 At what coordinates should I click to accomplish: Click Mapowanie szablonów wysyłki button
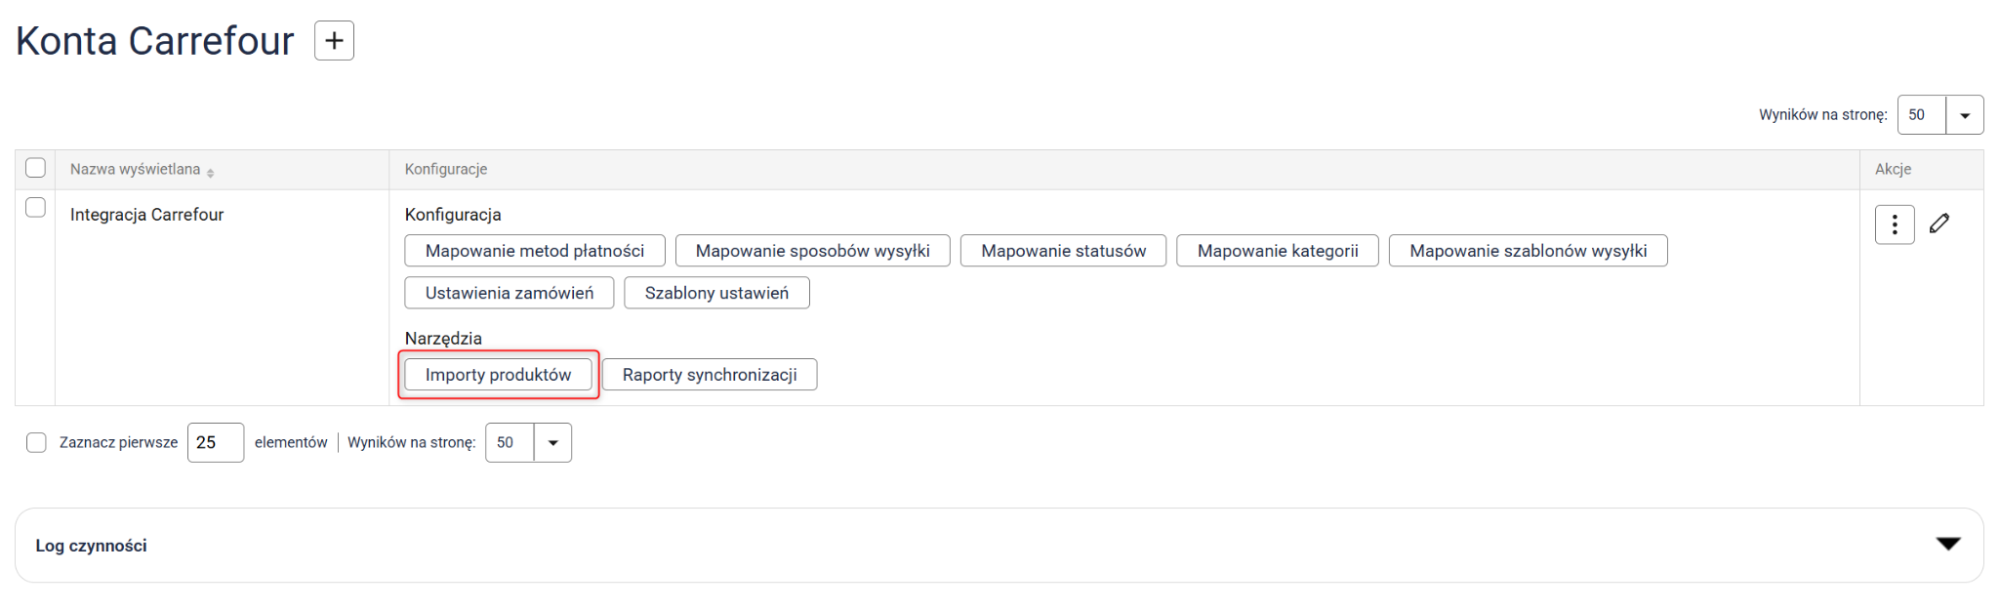[1527, 251]
